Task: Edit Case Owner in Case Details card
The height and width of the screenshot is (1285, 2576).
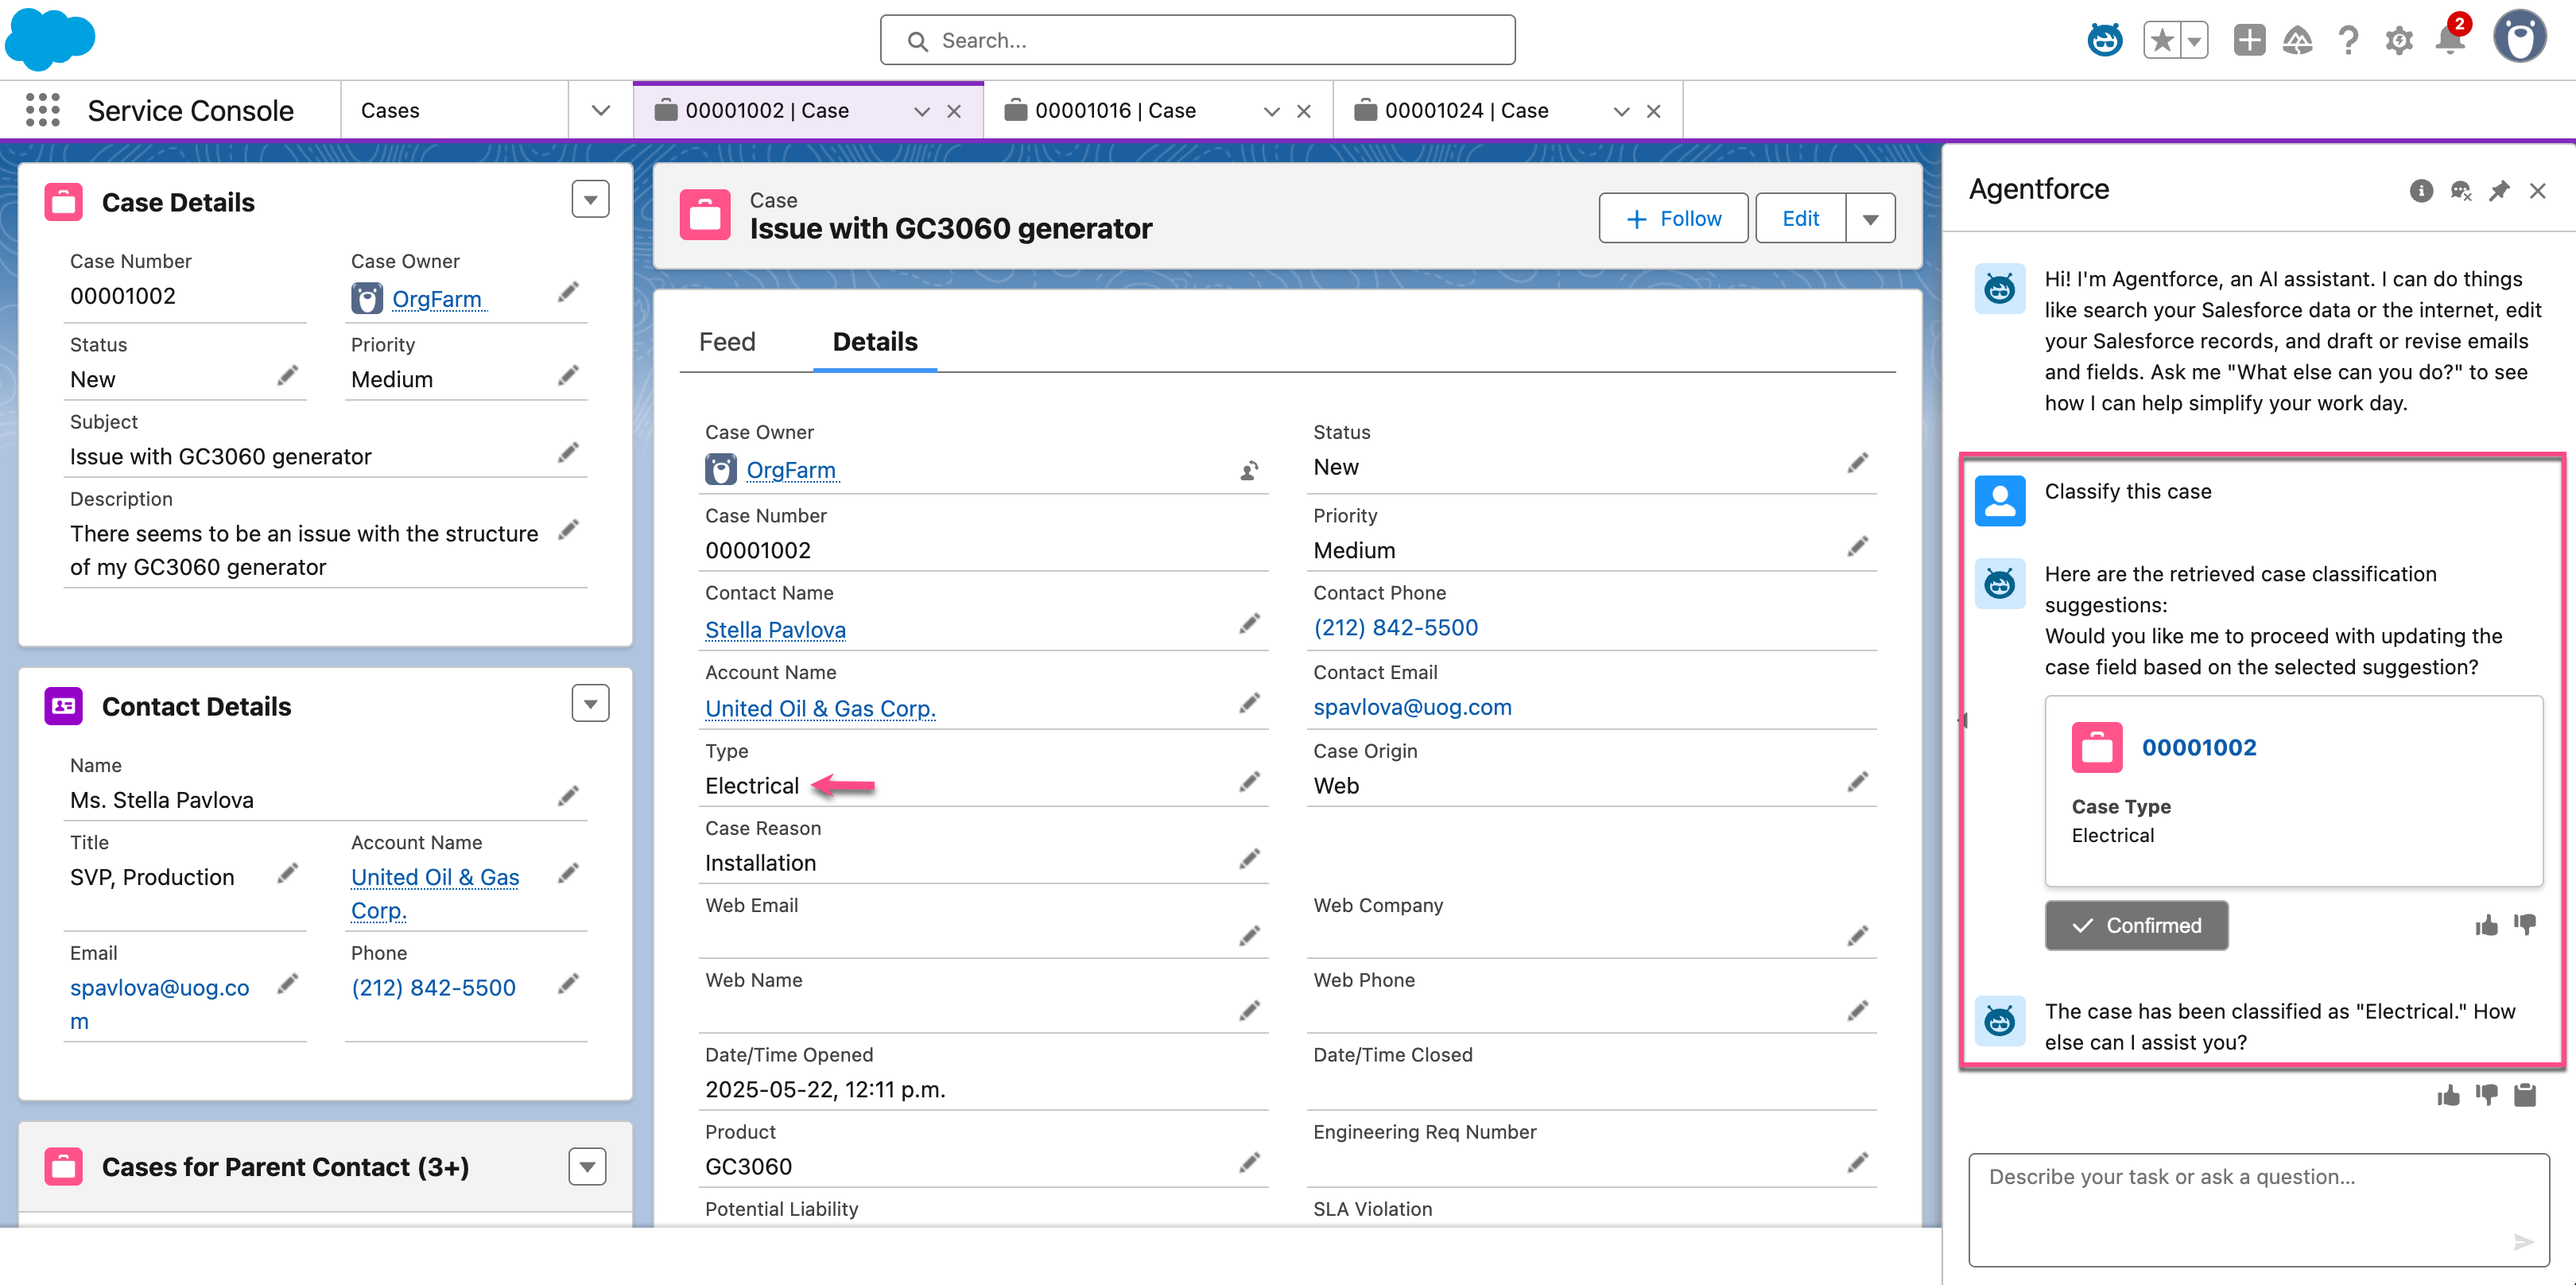Action: tap(568, 292)
